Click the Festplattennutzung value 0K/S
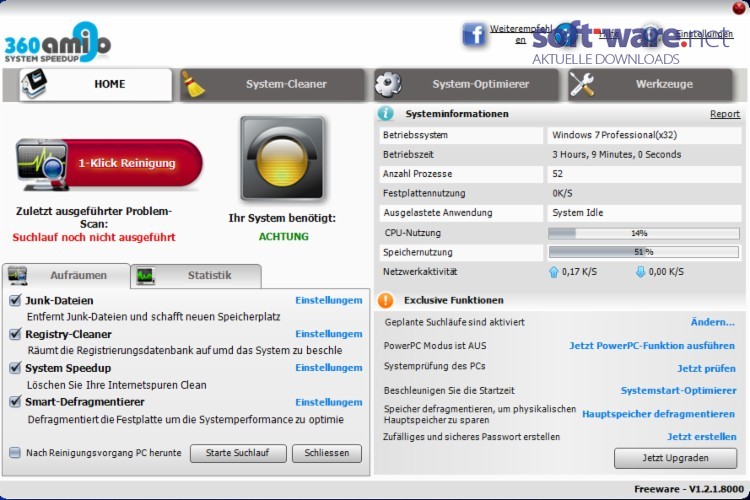Viewport: 750px width, 500px height. (x=562, y=193)
